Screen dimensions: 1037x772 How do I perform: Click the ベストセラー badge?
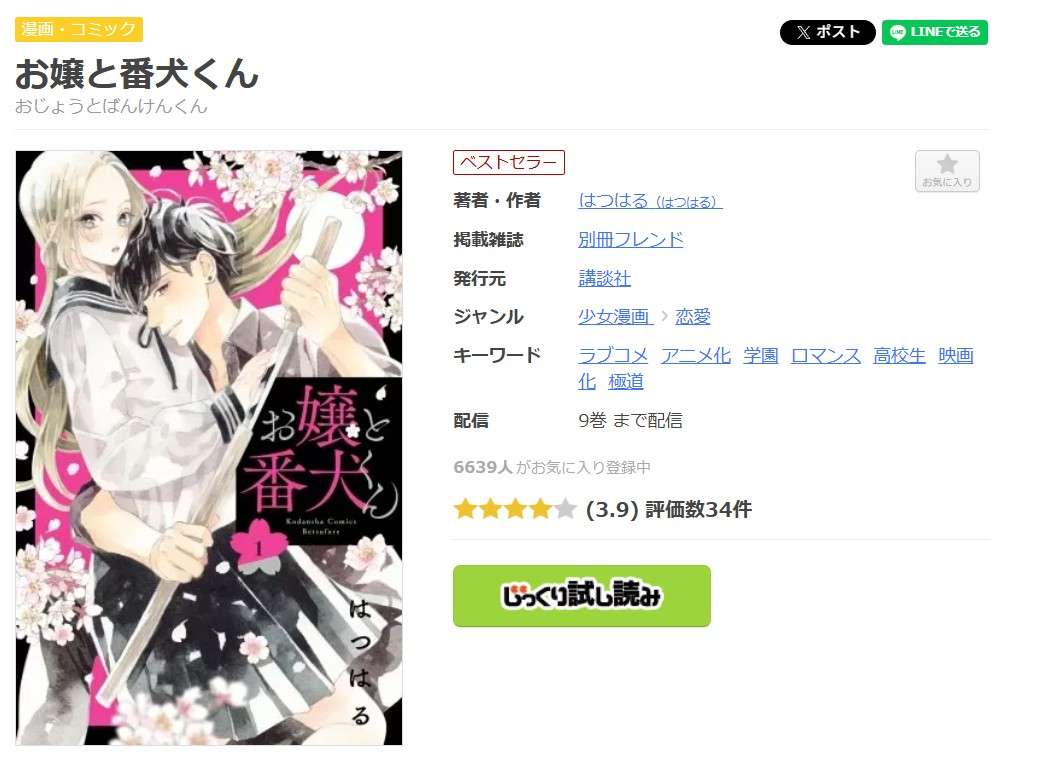509,162
